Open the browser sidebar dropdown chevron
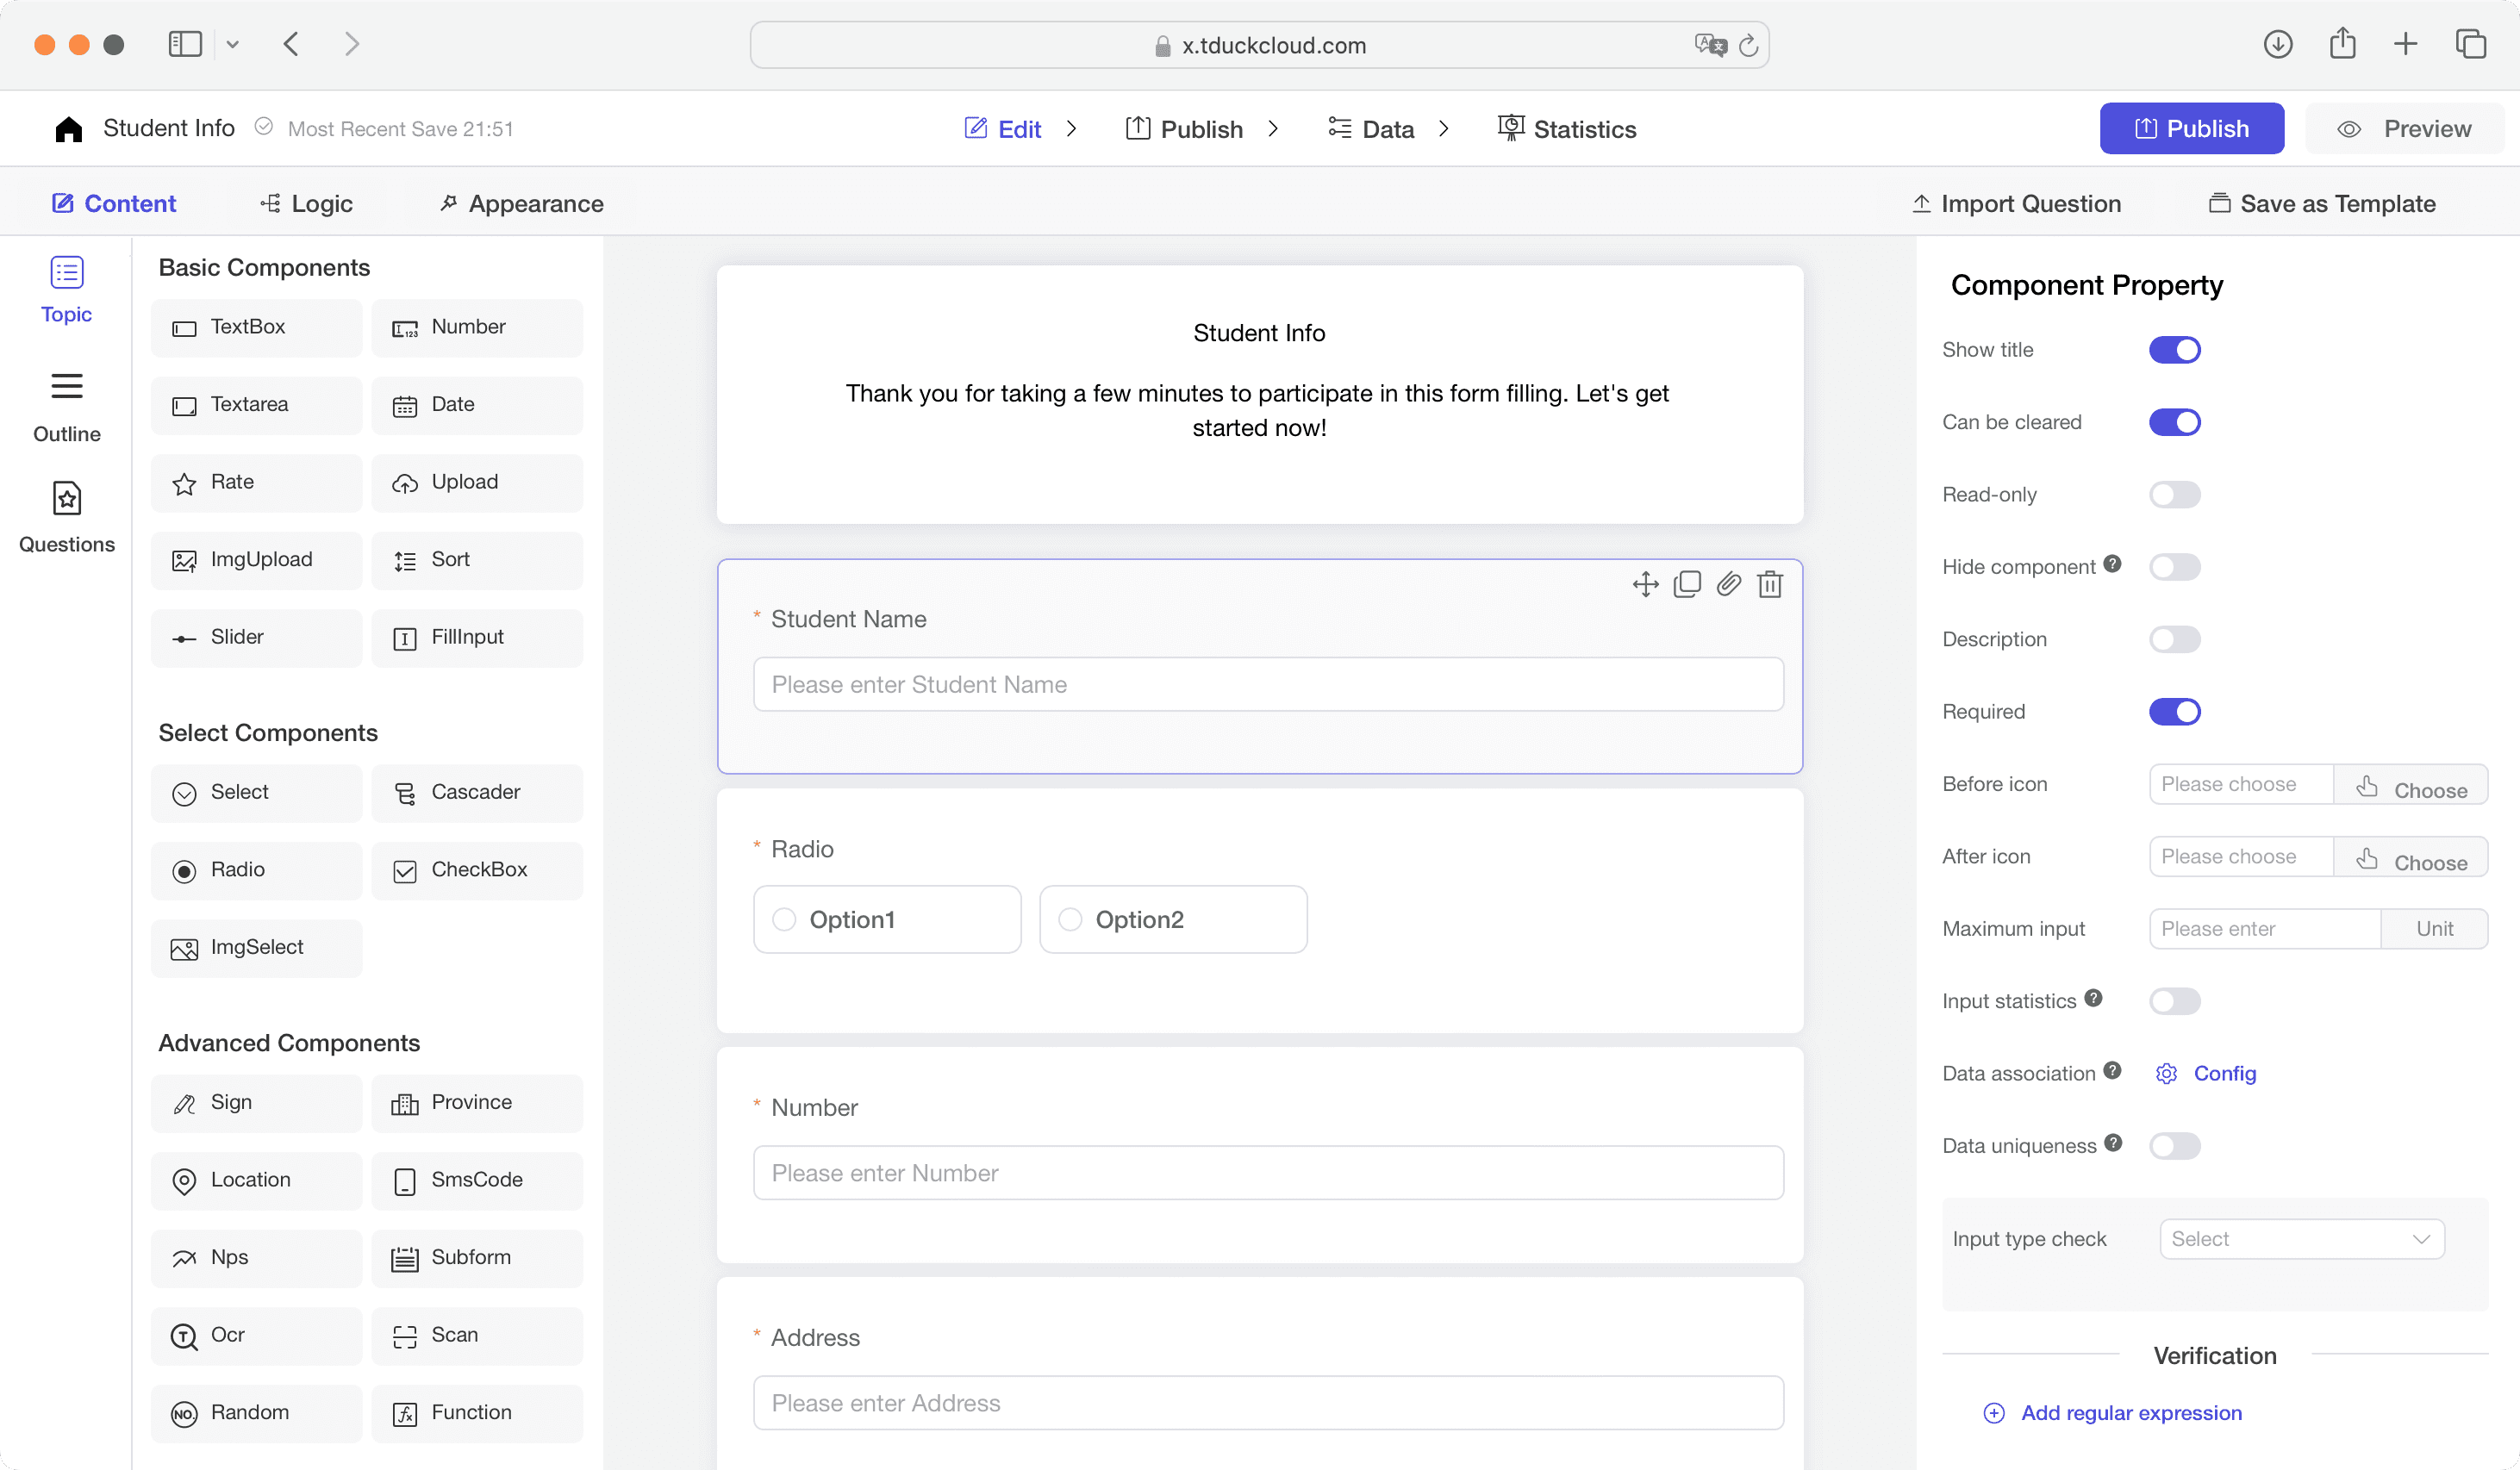2520x1470 pixels. 232,44
